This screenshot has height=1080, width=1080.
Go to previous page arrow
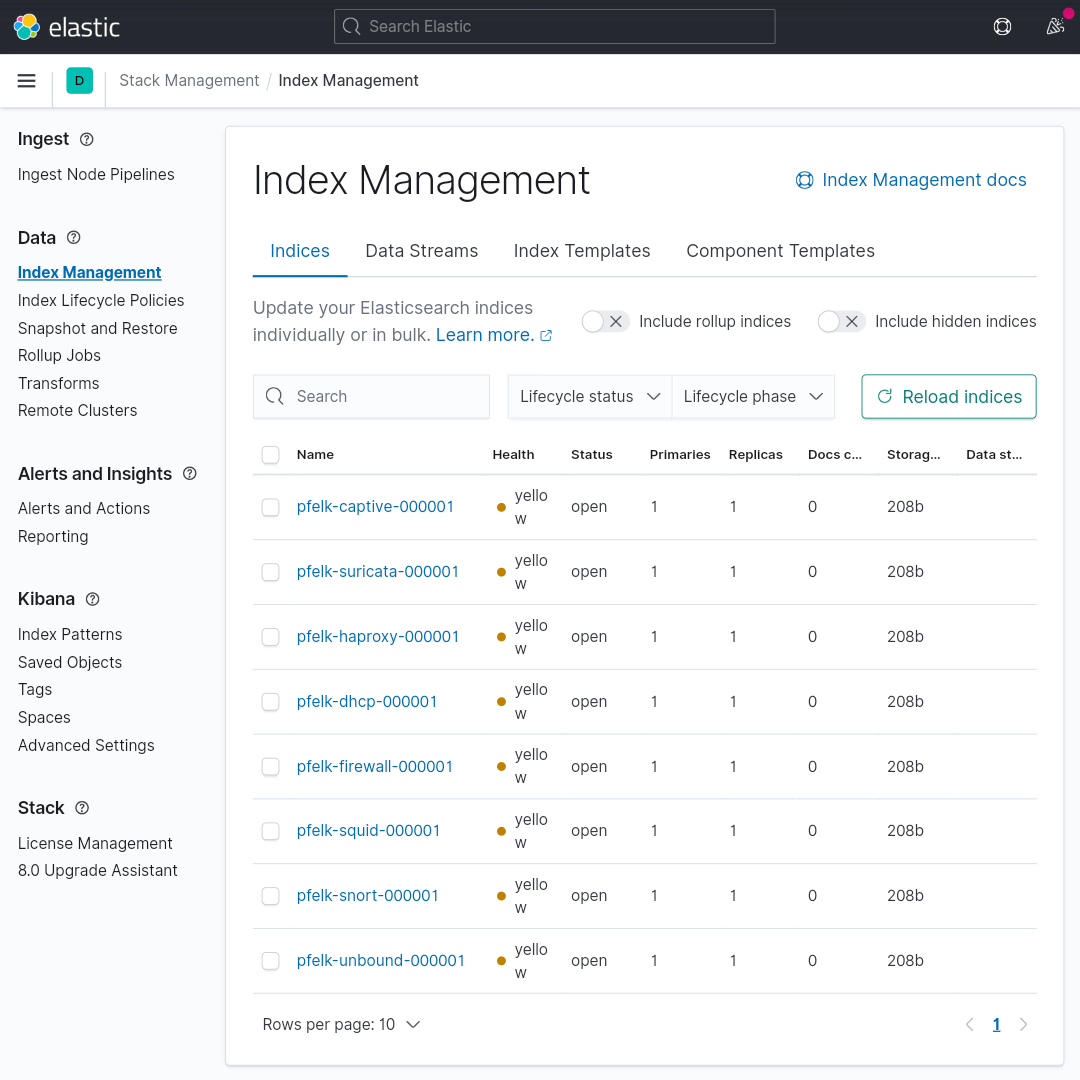[970, 1024]
